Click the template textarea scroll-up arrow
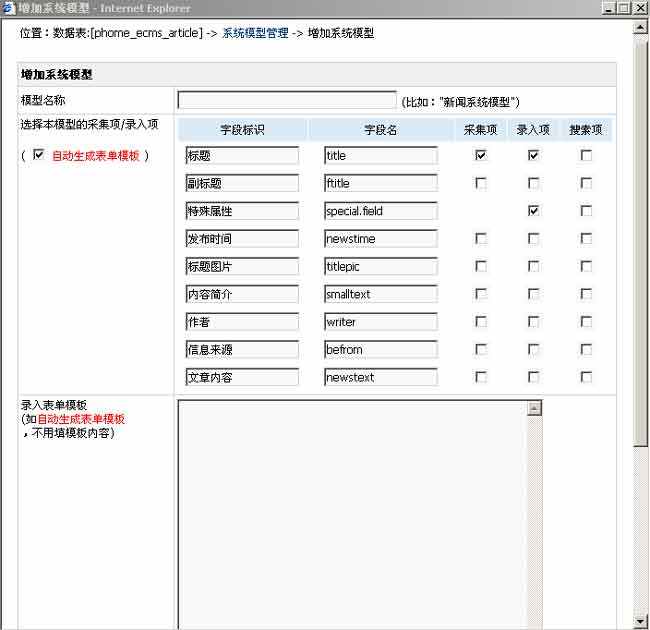 [x=534, y=408]
